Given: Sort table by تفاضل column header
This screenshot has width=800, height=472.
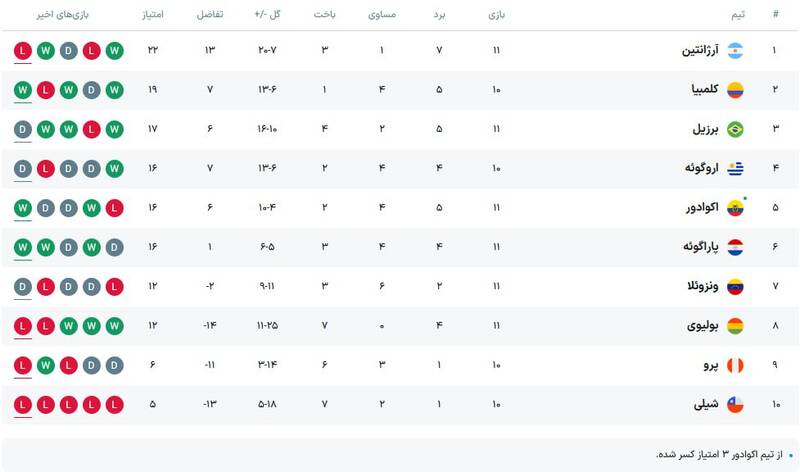Looking at the screenshot, I should [210, 15].
